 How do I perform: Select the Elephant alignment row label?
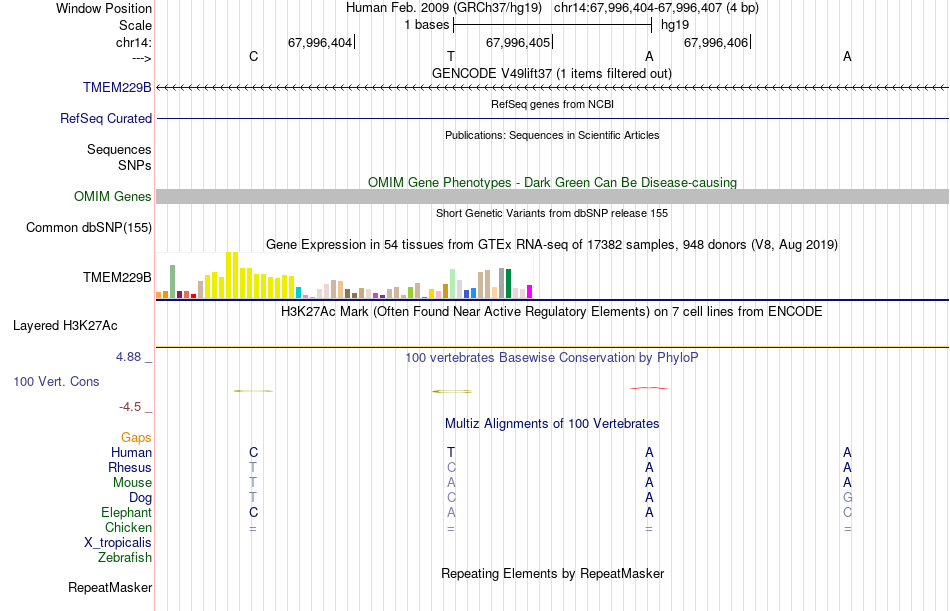[x=126, y=512]
